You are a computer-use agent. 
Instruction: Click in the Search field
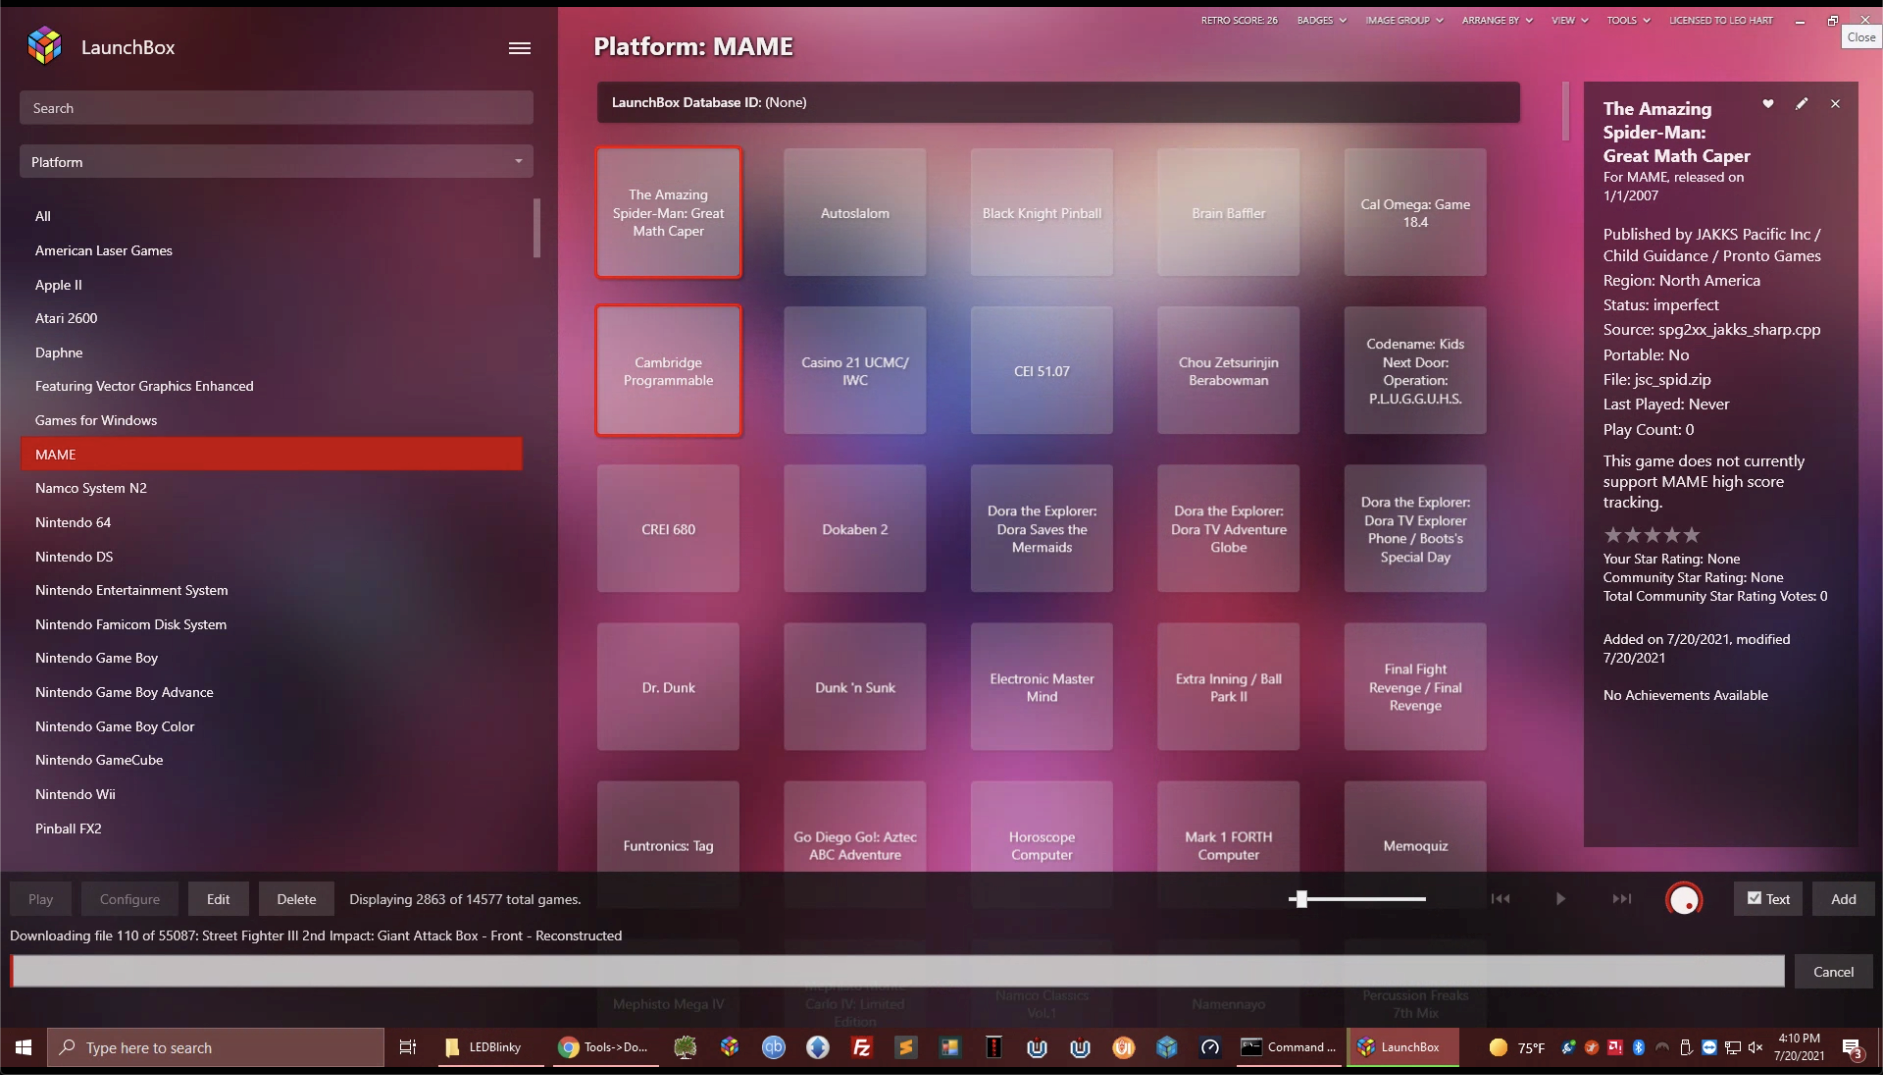click(x=276, y=108)
